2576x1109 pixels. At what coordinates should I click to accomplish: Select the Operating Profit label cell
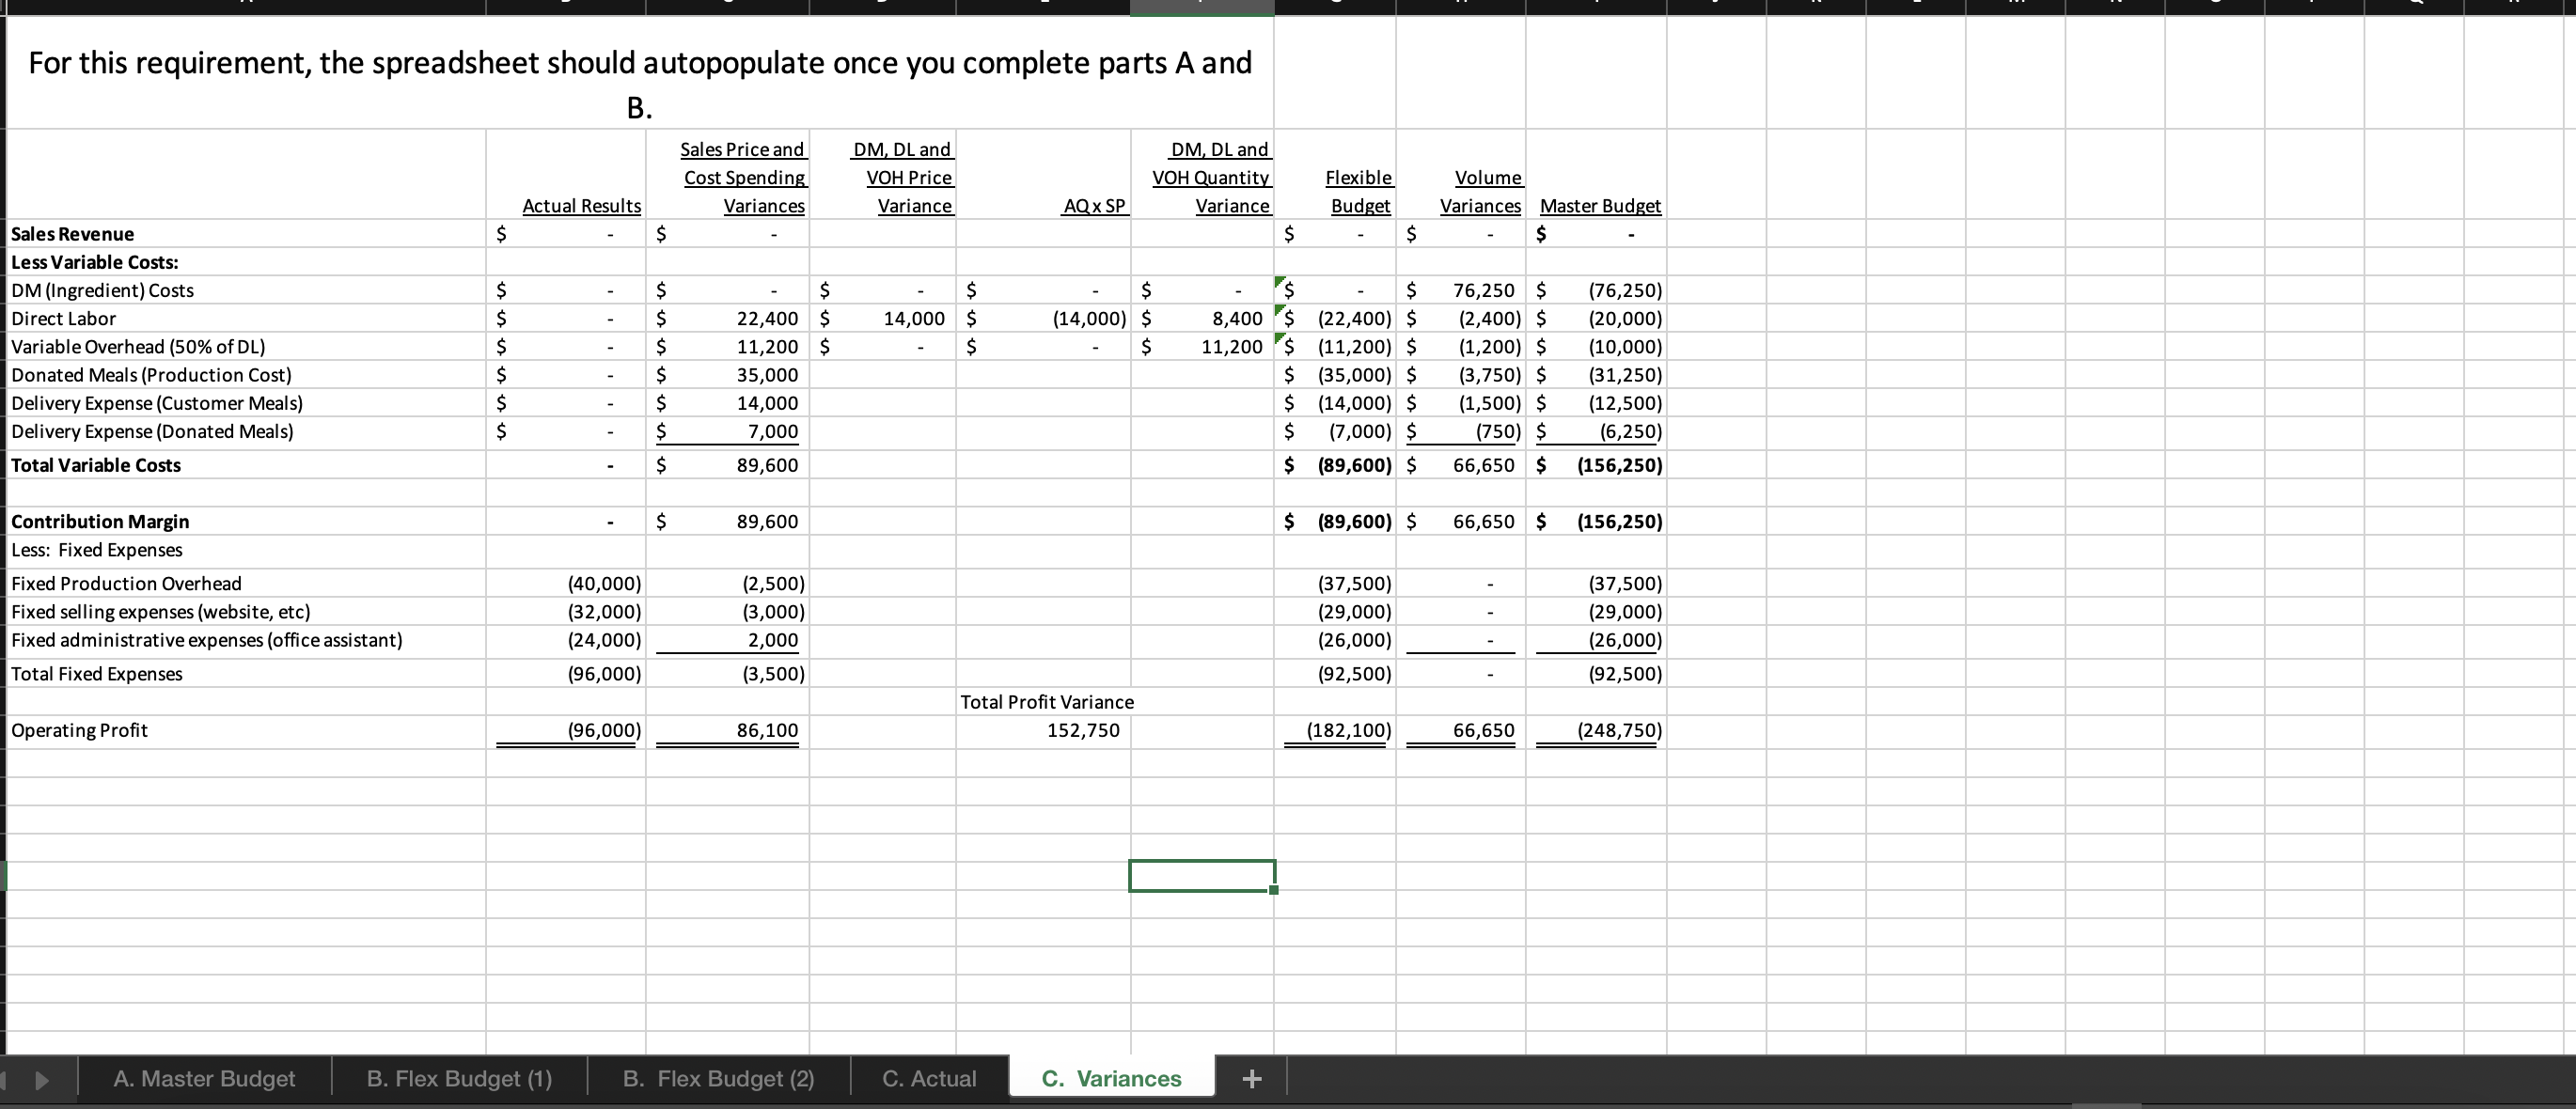(80, 730)
